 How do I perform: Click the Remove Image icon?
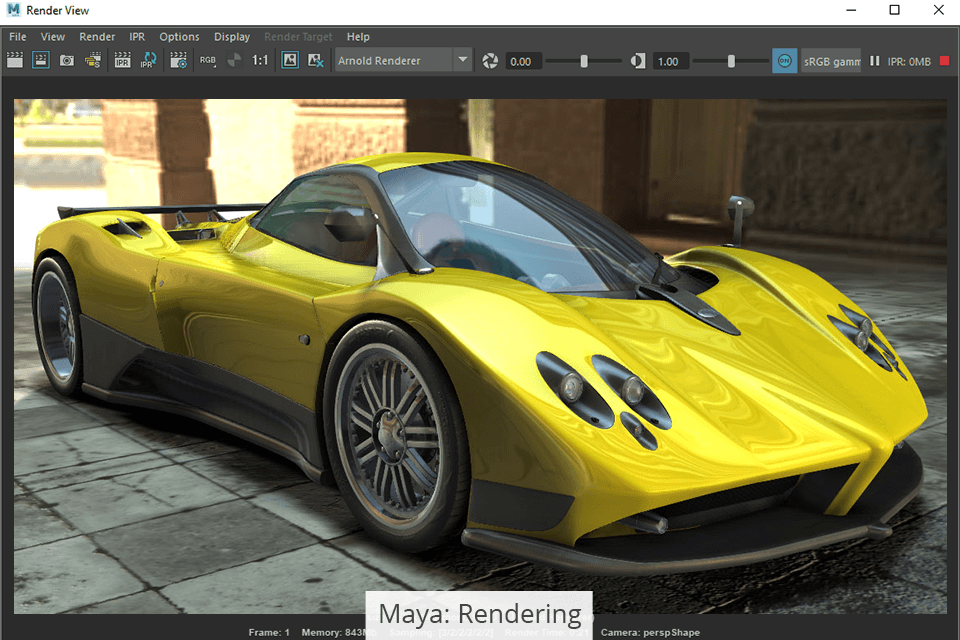(316, 61)
